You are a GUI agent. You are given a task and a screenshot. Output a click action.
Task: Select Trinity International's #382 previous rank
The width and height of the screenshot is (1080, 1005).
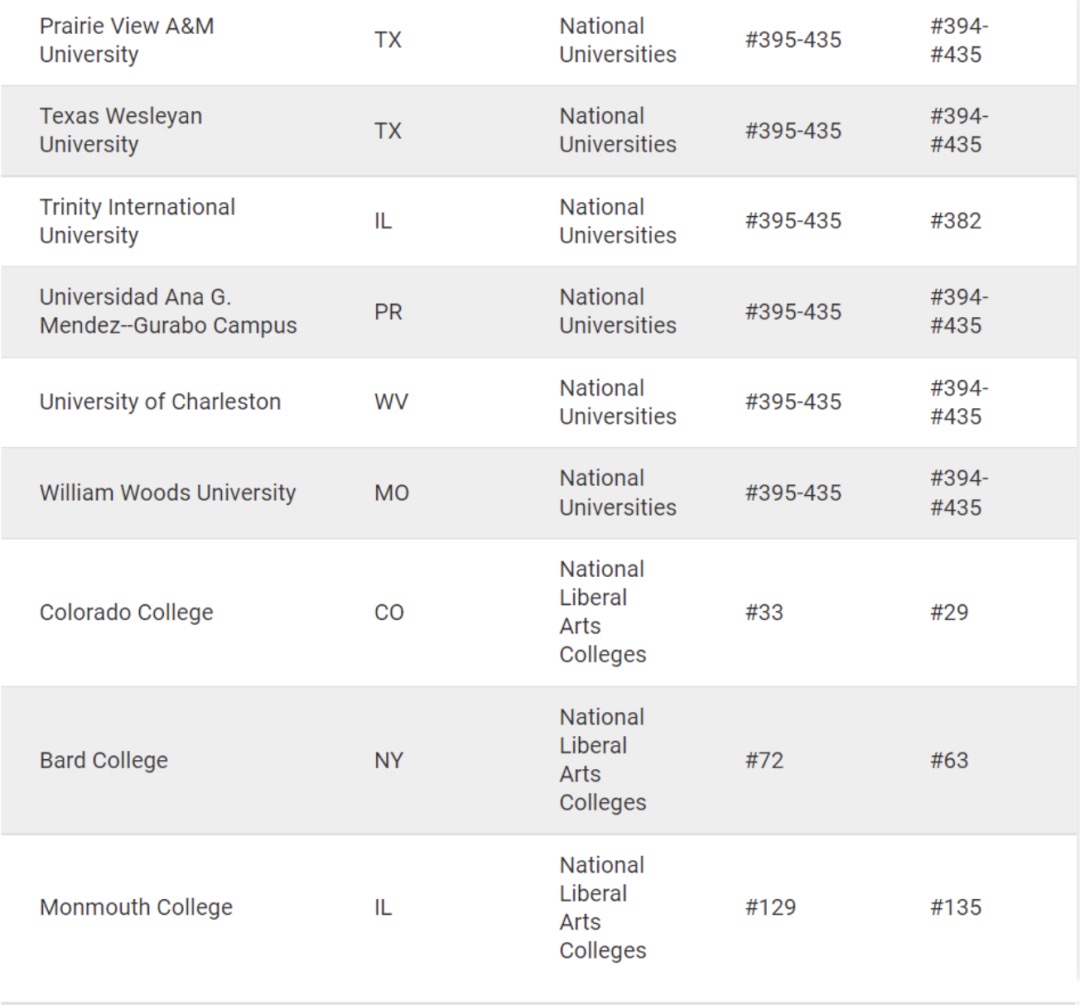pyautogui.click(x=955, y=221)
